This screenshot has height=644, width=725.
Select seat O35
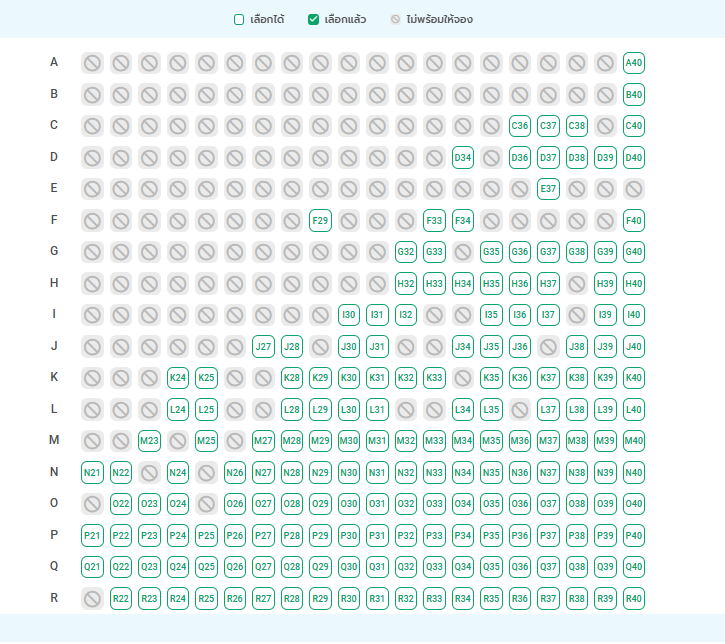click(x=491, y=504)
